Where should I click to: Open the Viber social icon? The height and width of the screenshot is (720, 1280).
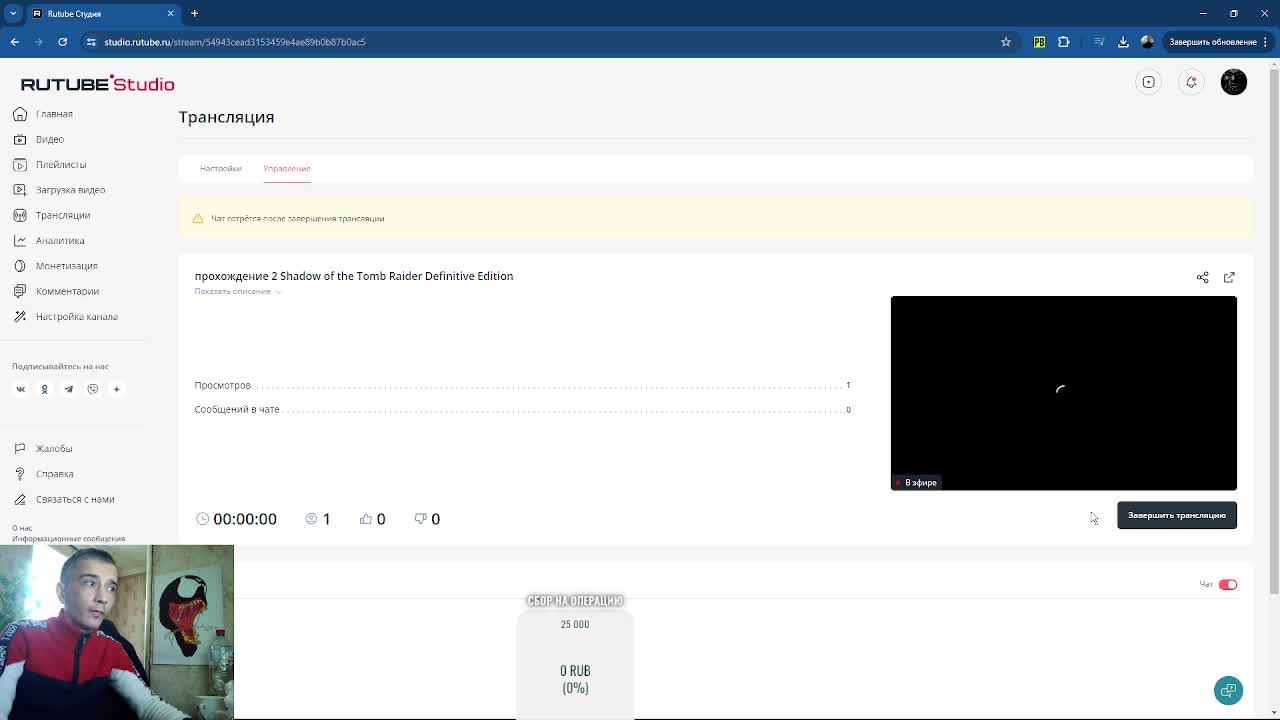pos(92,389)
